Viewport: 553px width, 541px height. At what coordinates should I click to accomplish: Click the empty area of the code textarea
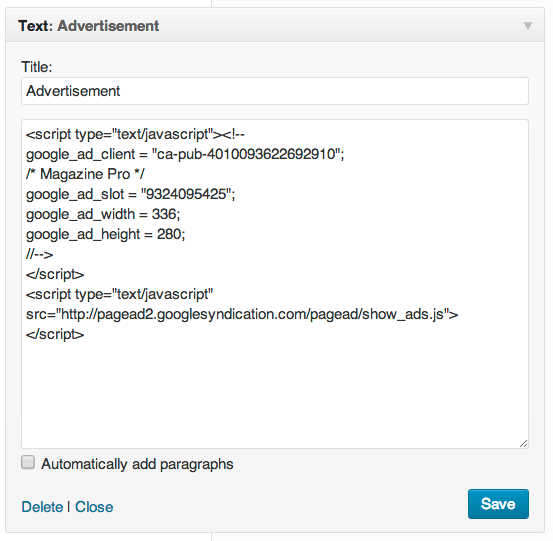click(275, 391)
